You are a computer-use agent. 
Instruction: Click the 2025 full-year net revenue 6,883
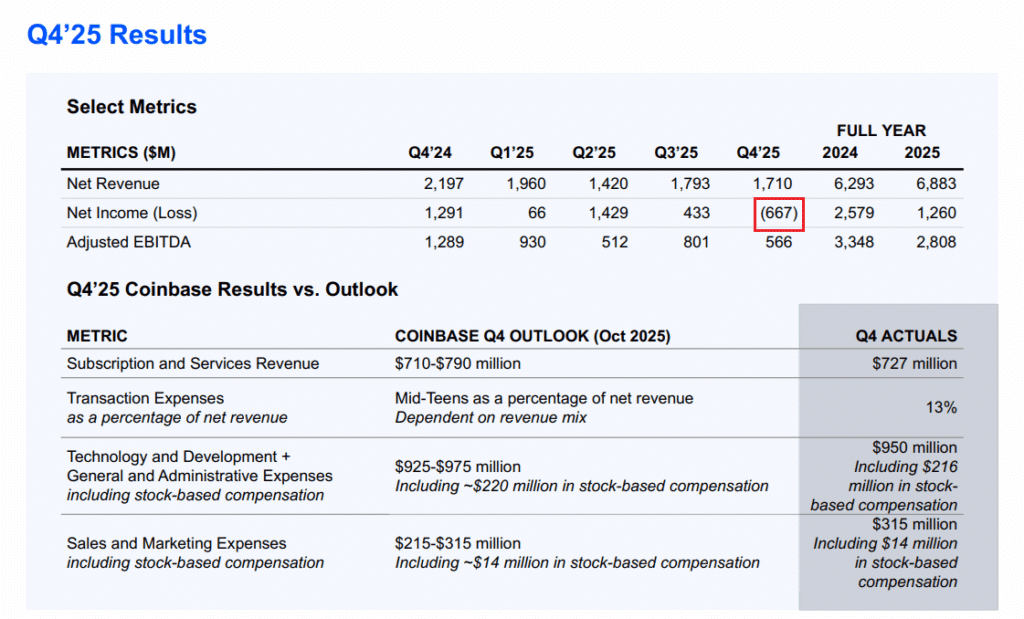936,184
